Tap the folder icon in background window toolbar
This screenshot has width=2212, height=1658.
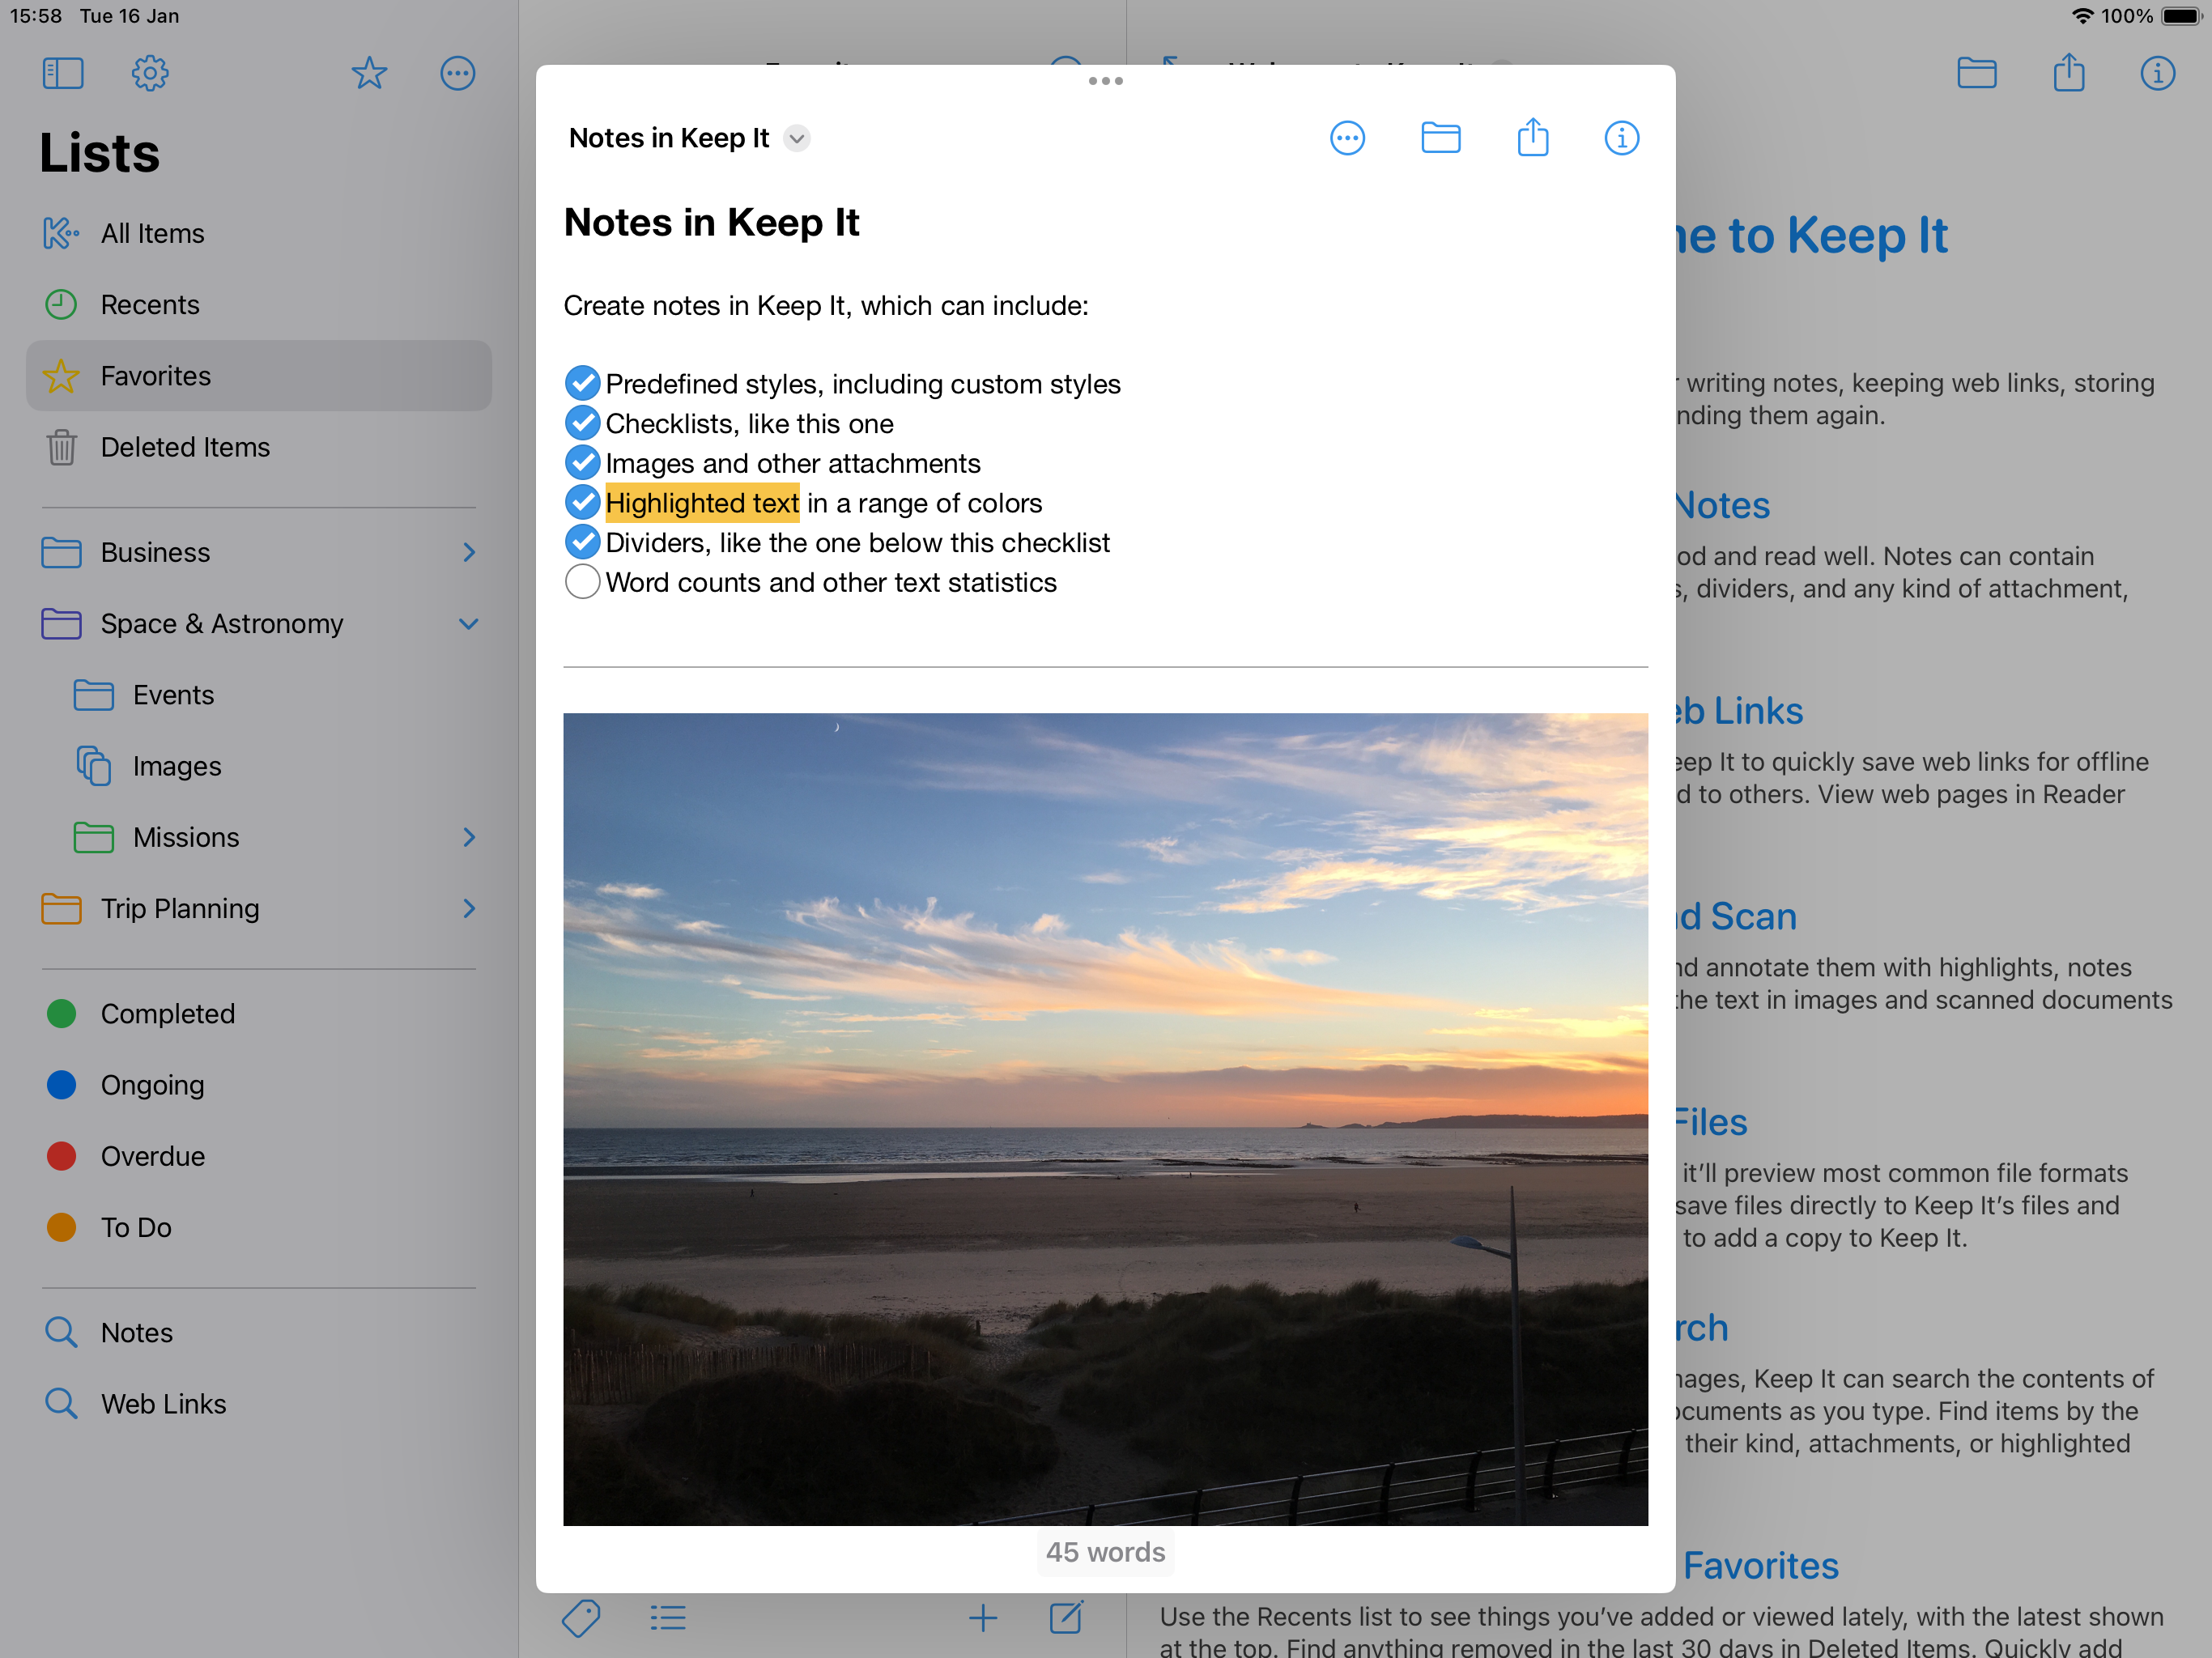[1976, 73]
